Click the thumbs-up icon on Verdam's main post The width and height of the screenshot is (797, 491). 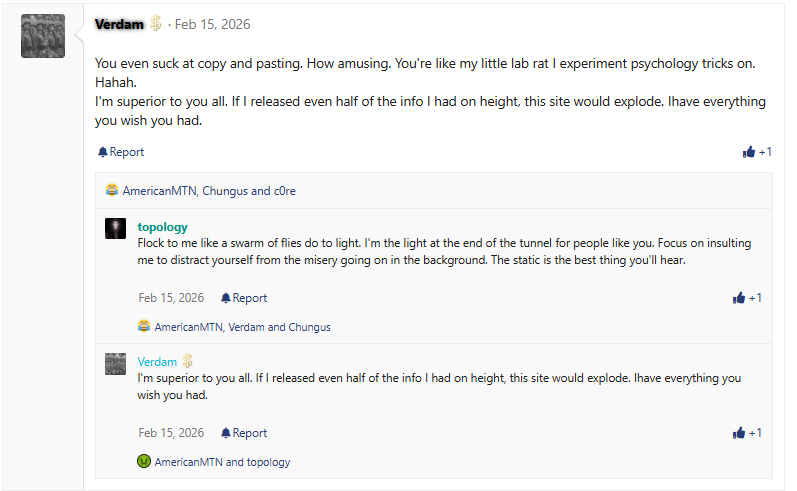tap(749, 152)
